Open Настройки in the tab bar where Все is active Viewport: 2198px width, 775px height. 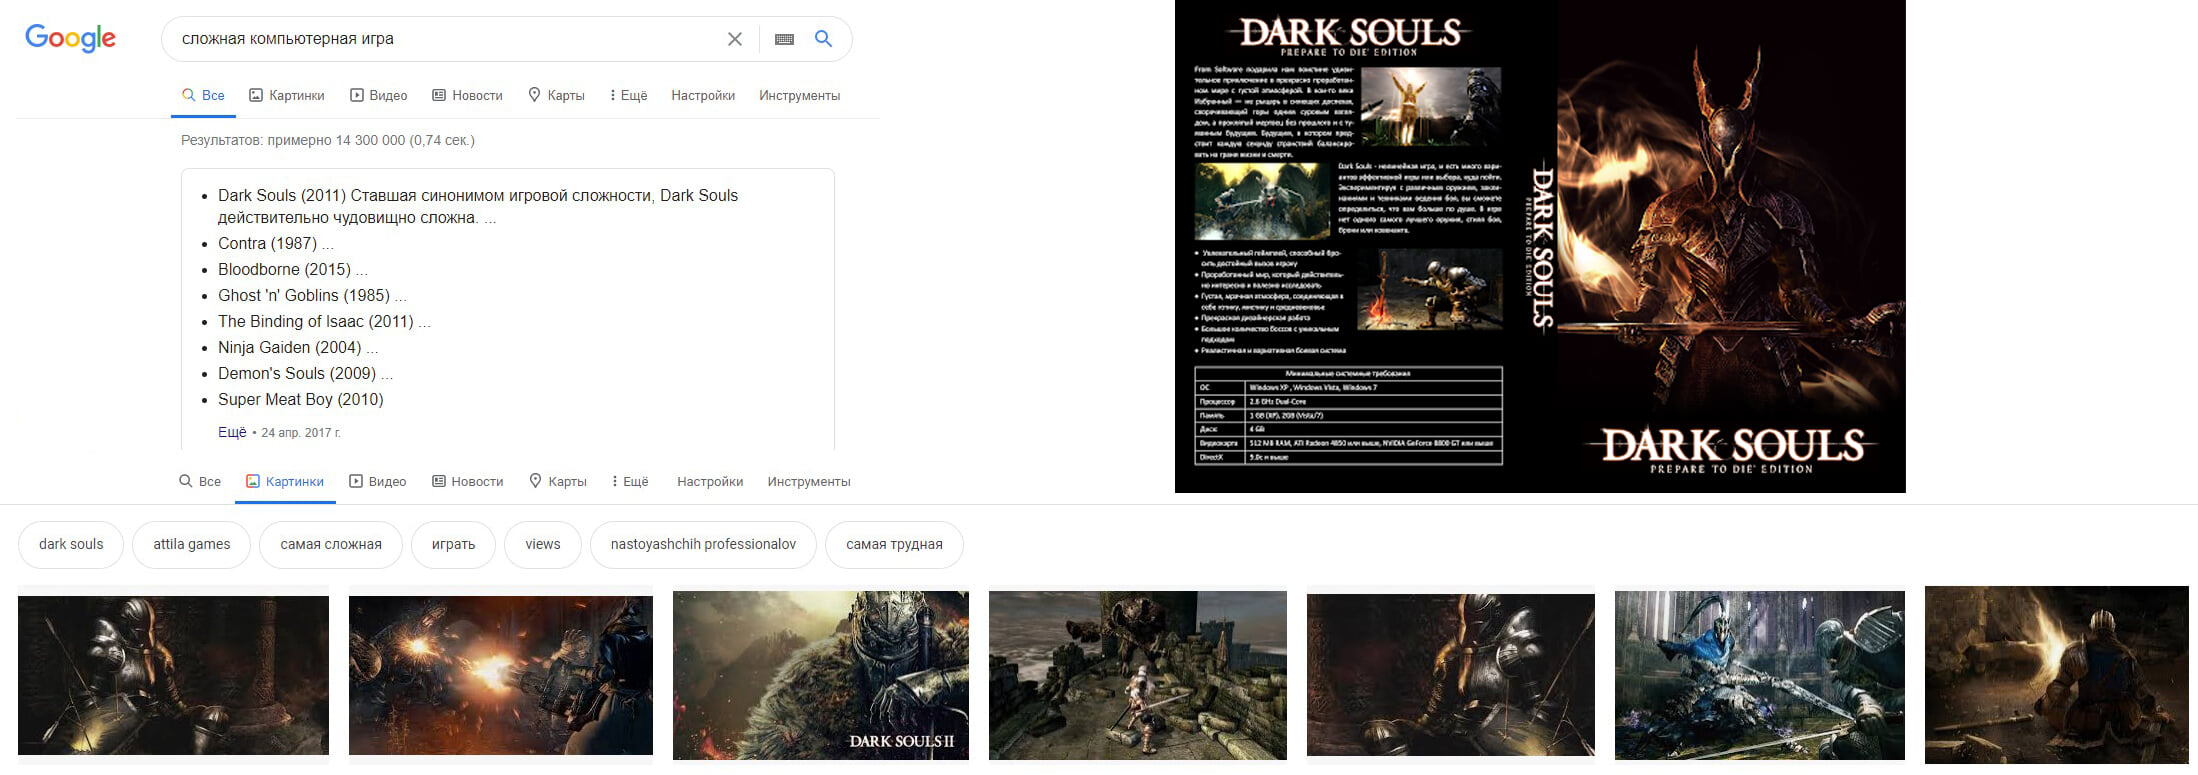(x=703, y=95)
